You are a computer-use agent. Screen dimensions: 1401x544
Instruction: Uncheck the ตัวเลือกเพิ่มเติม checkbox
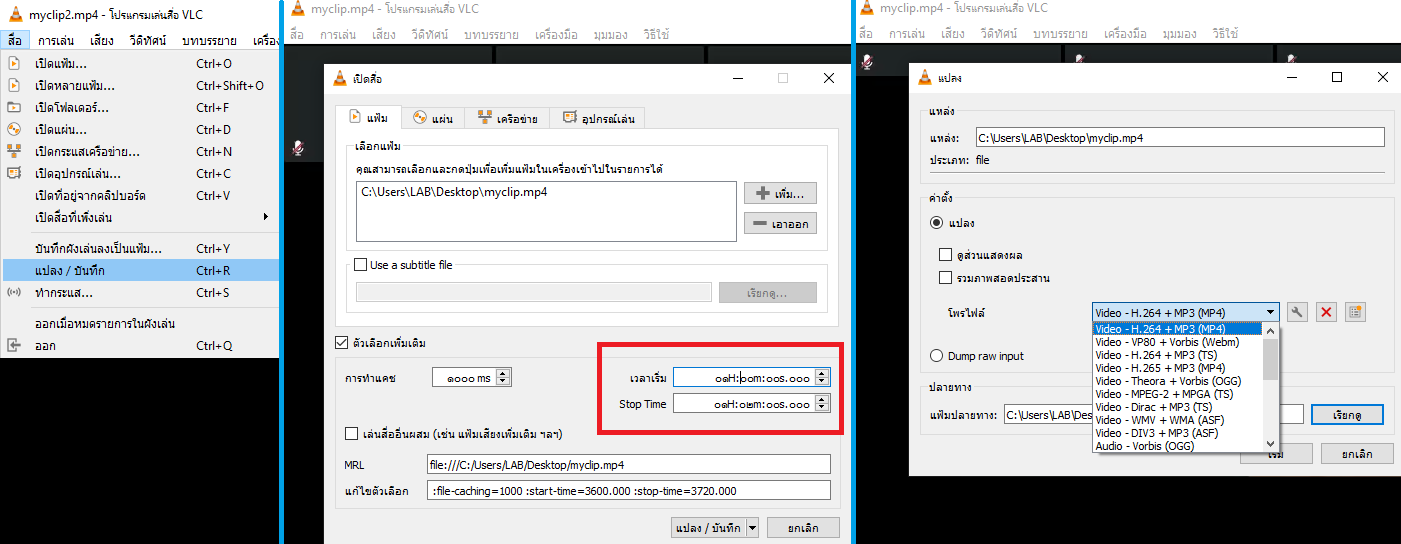[342, 344]
